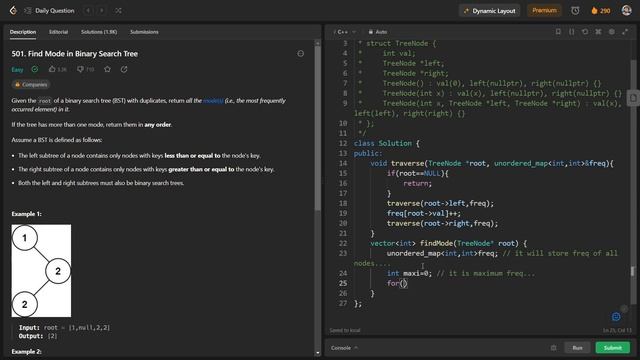Screen dimensions: 640x360
Task: Reset code to default icon
Action: (x=585, y=31)
